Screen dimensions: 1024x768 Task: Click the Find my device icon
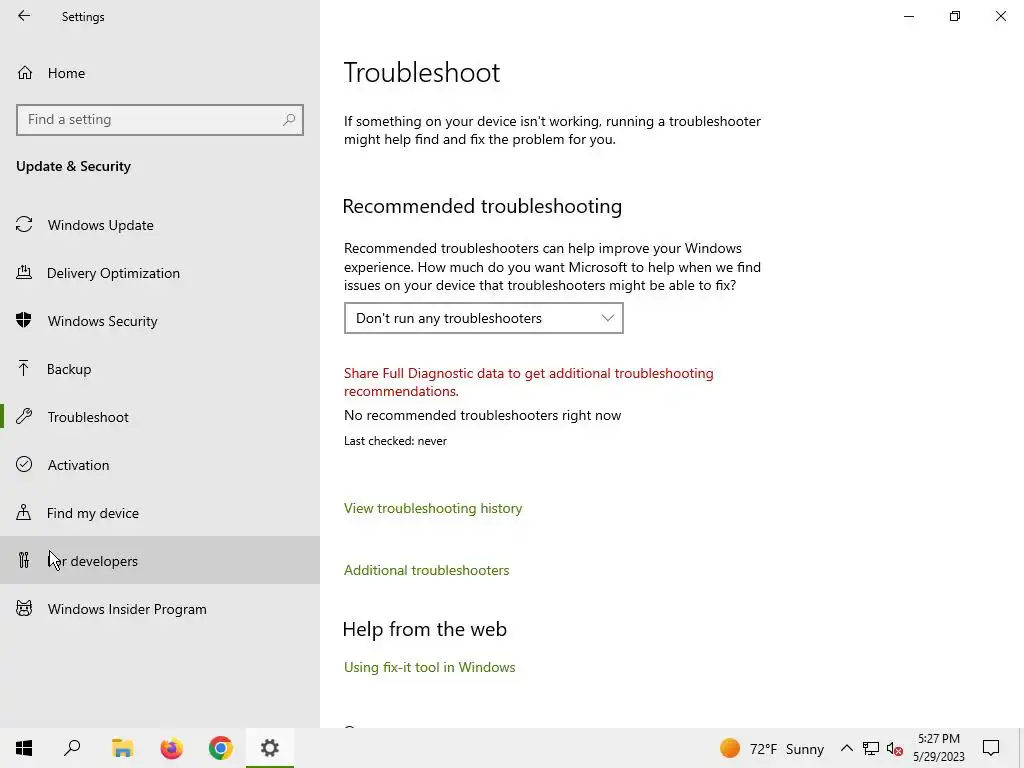click(24, 512)
